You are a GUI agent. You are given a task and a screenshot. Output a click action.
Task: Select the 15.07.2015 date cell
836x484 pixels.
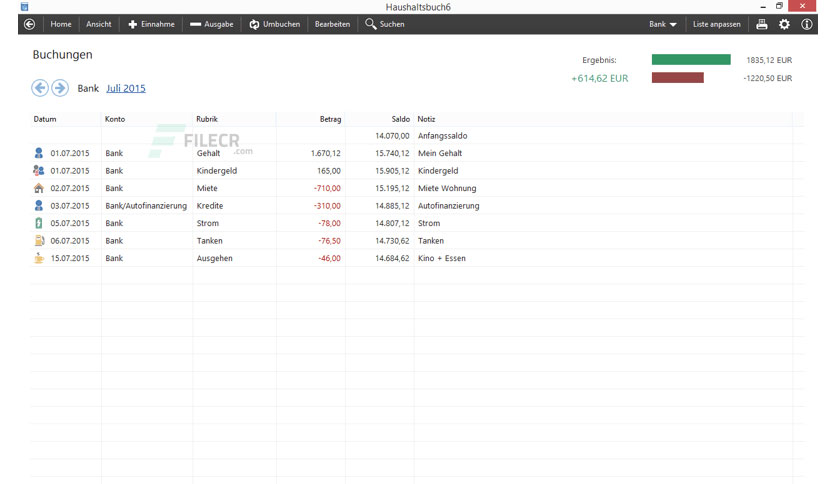(70, 258)
